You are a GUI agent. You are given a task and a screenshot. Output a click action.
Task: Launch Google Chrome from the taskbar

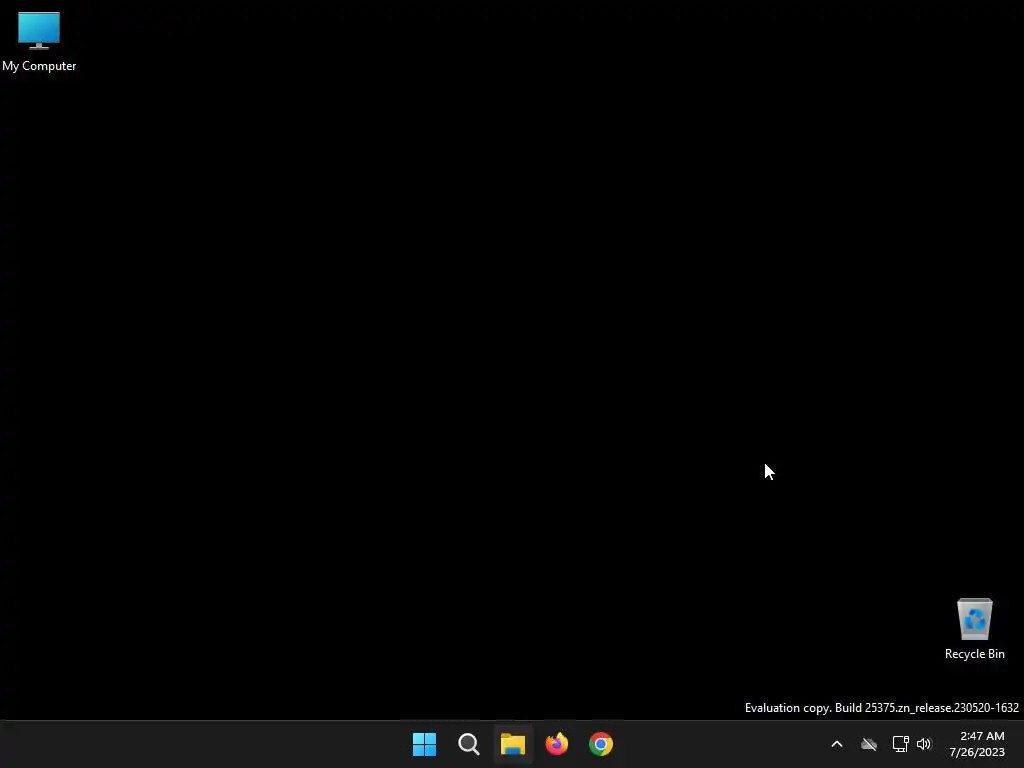tap(601, 744)
